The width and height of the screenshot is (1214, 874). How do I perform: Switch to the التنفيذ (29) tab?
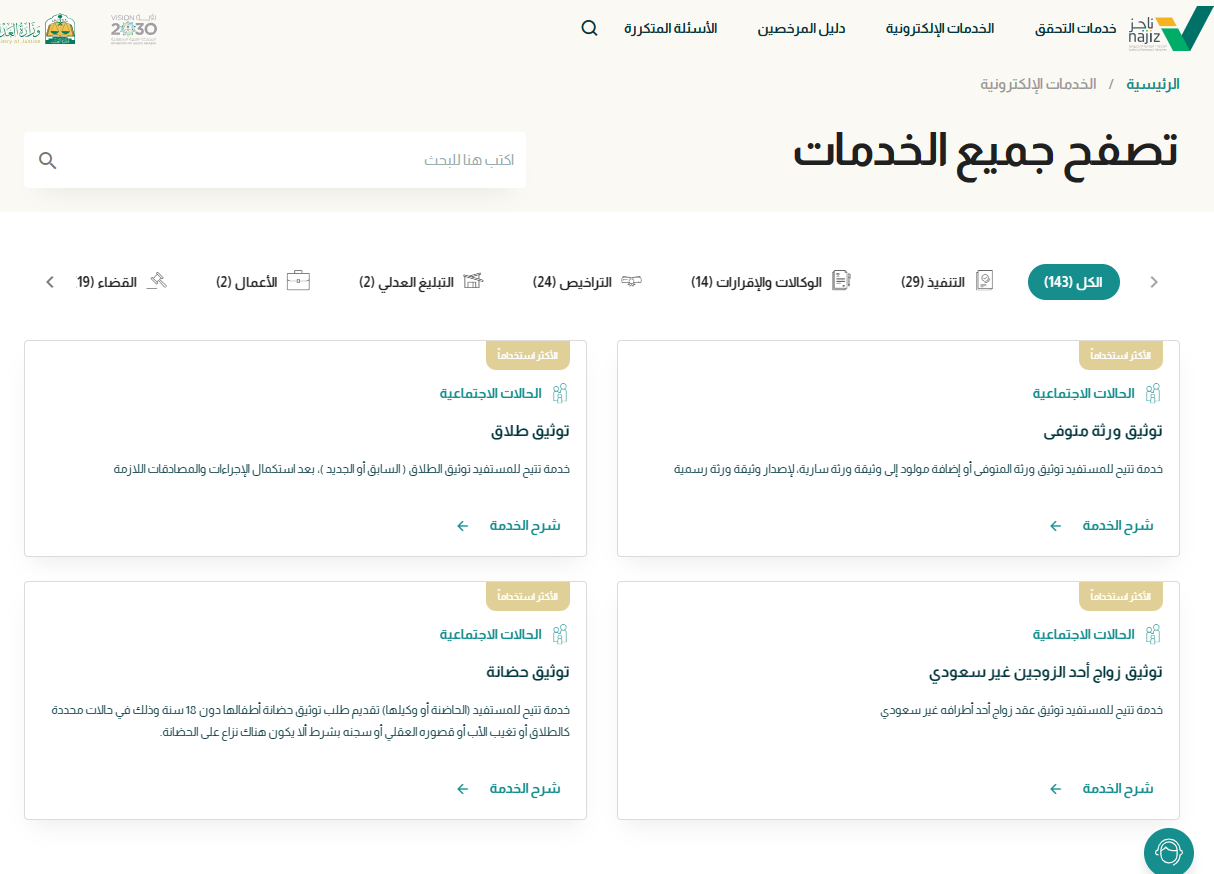(946, 282)
